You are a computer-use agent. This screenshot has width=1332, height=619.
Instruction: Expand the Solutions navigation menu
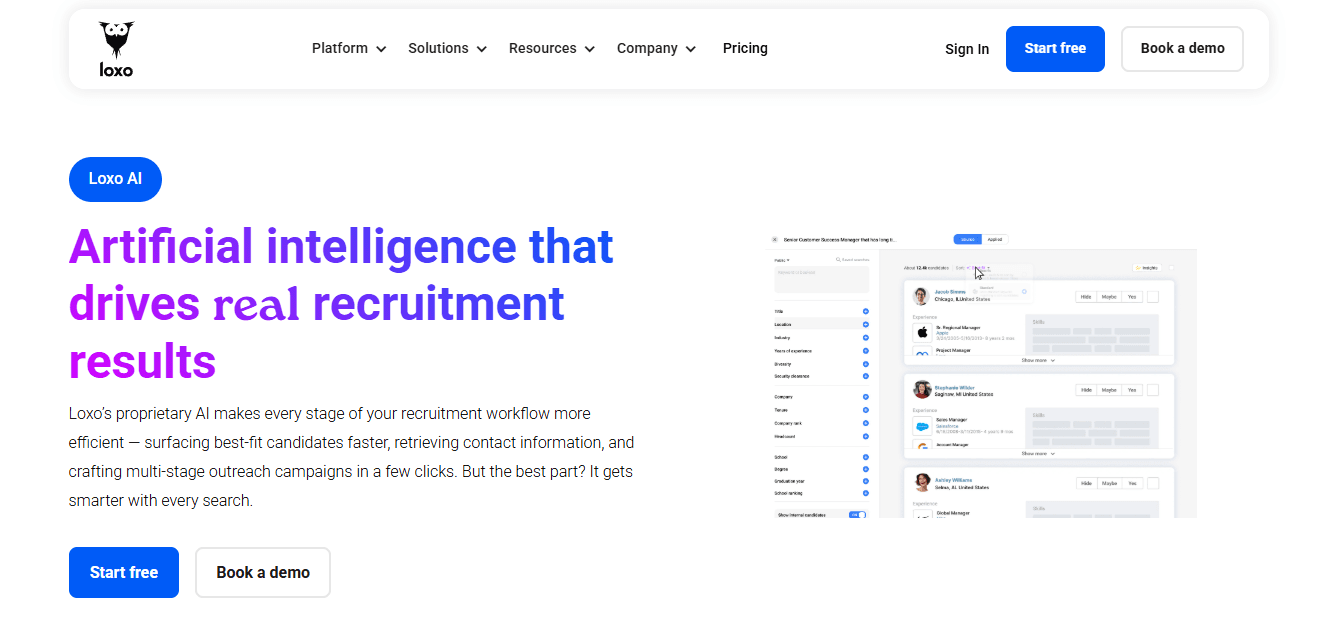(447, 48)
